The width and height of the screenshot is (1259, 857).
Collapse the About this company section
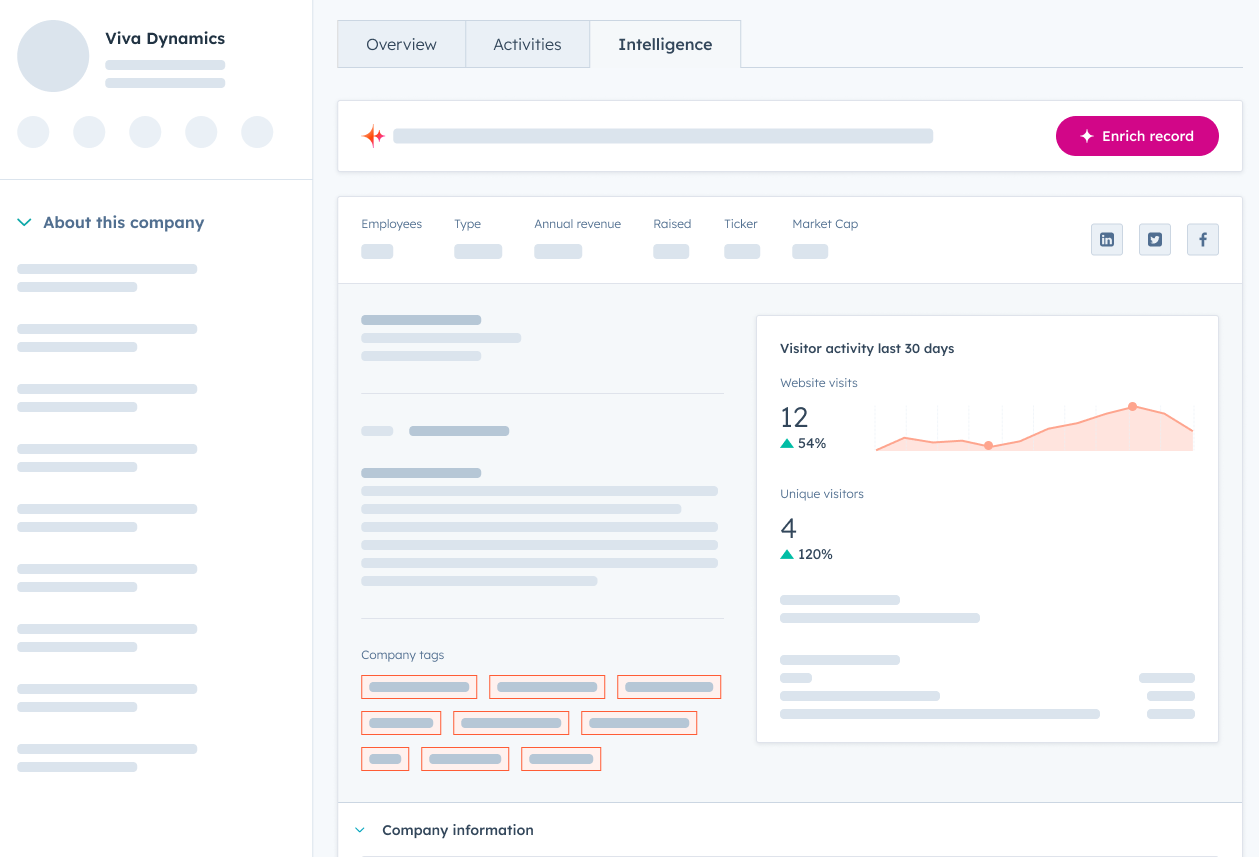click(25, 223)
